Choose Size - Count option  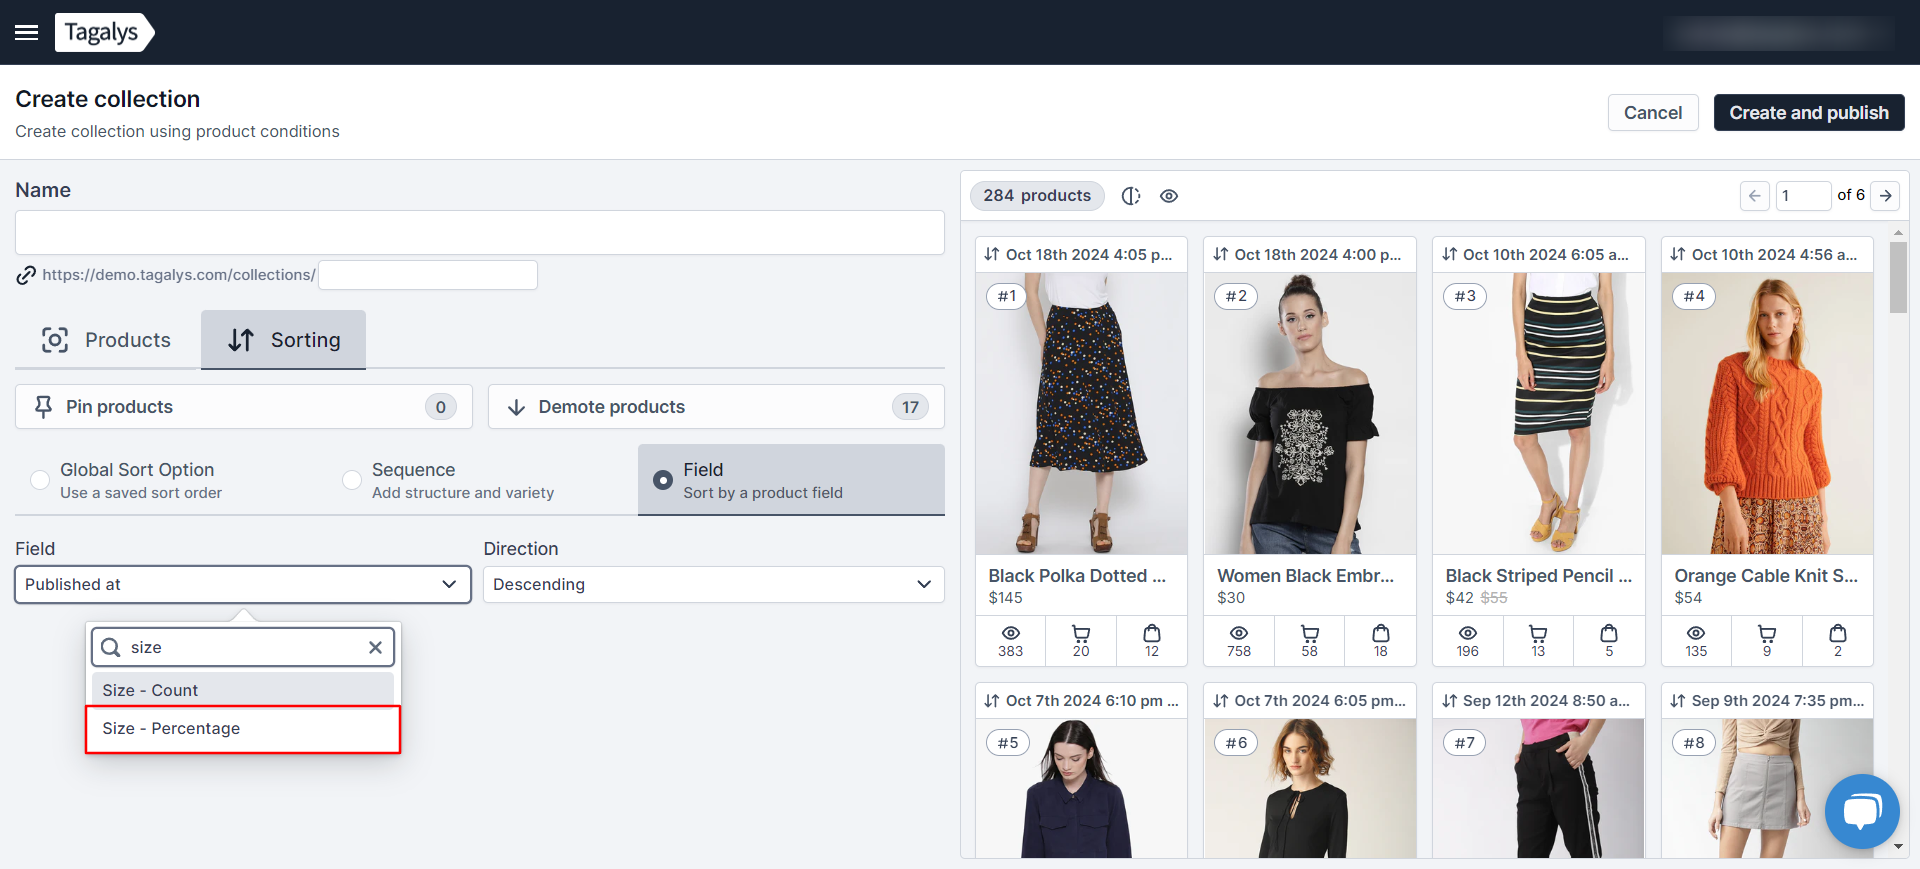243,690
